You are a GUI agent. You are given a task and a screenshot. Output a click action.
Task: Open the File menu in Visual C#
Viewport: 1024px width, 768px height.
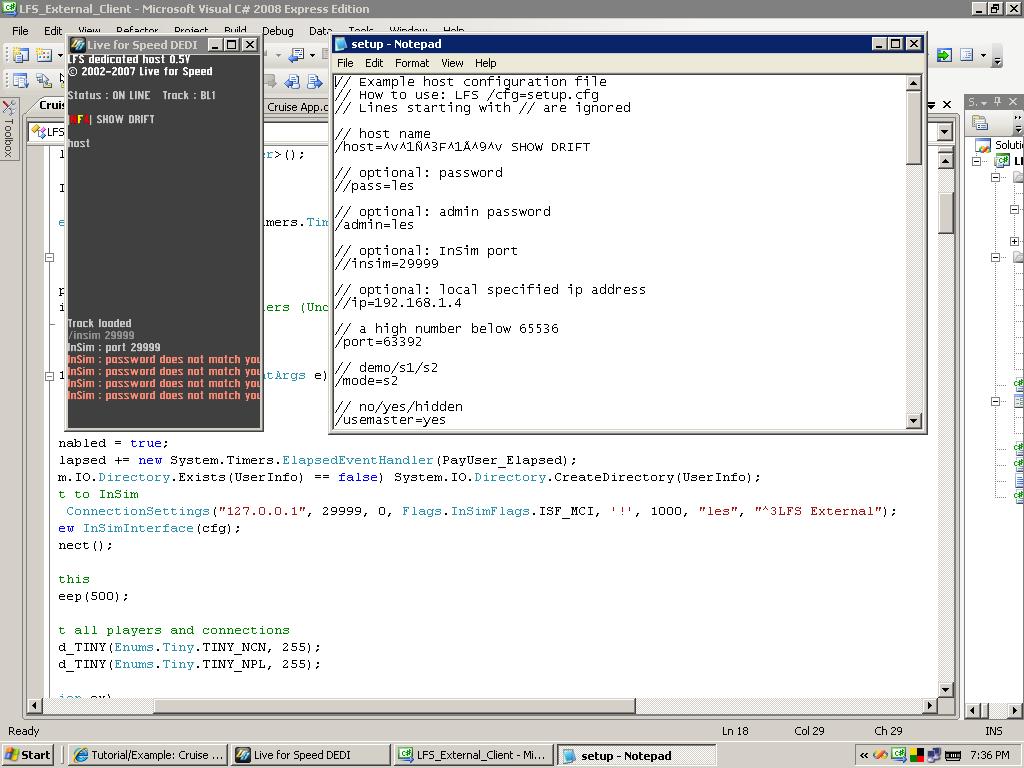click(20, 31)
